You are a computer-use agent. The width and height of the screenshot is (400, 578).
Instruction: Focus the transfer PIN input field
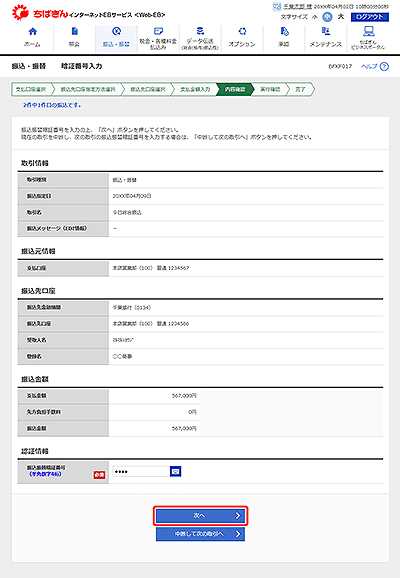141,471
